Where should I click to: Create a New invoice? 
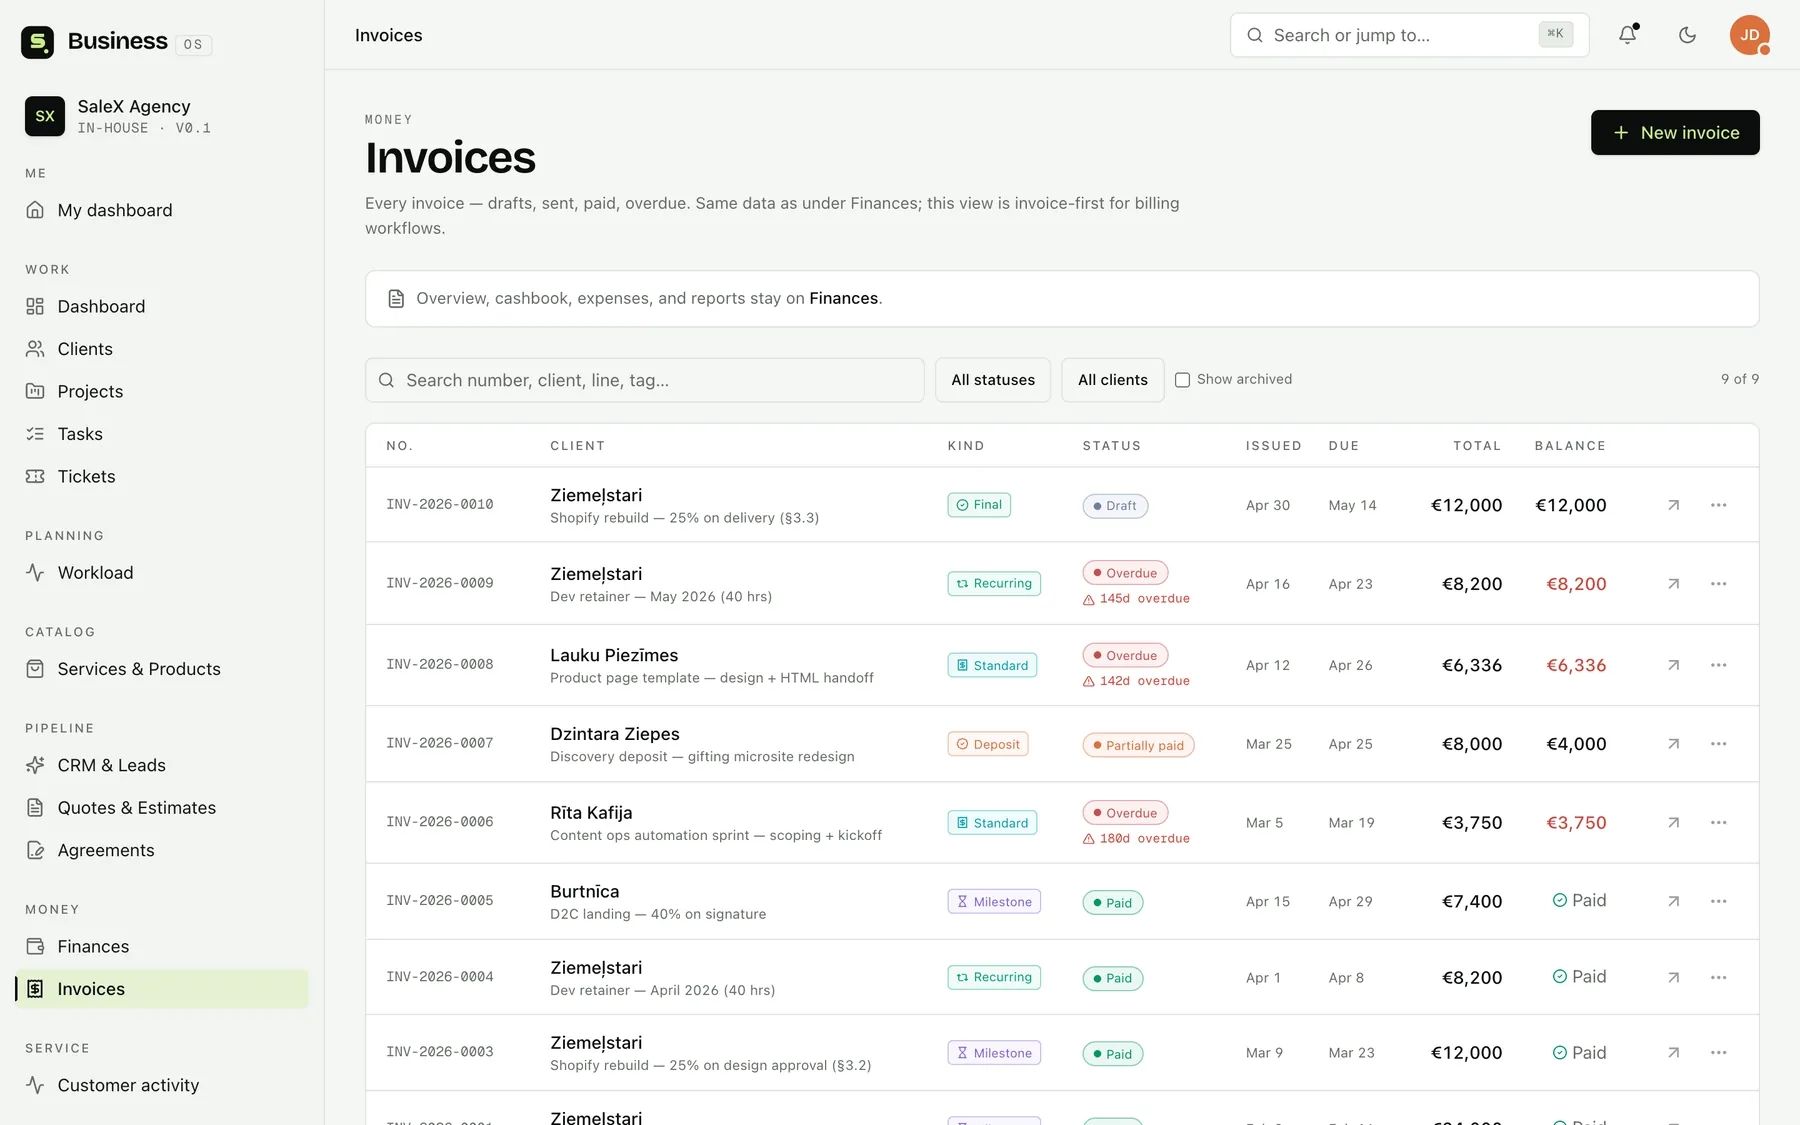click(x=1675, y=133)
